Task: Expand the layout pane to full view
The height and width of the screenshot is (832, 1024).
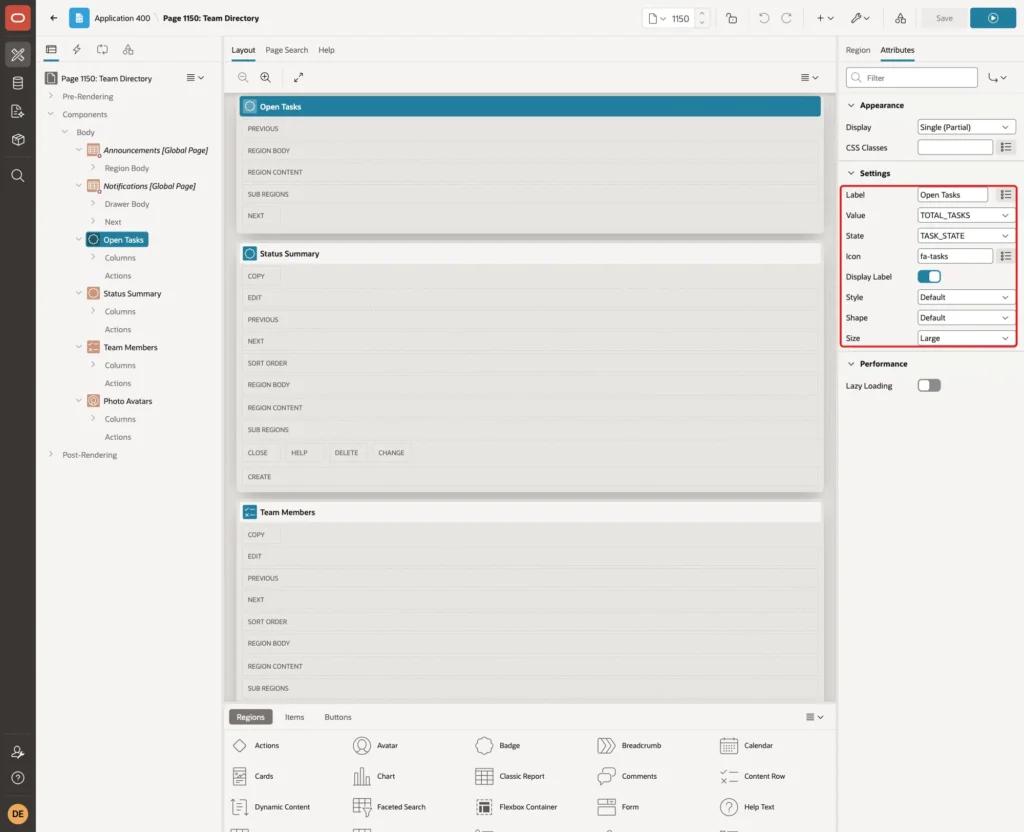Action: pos(298,77)
